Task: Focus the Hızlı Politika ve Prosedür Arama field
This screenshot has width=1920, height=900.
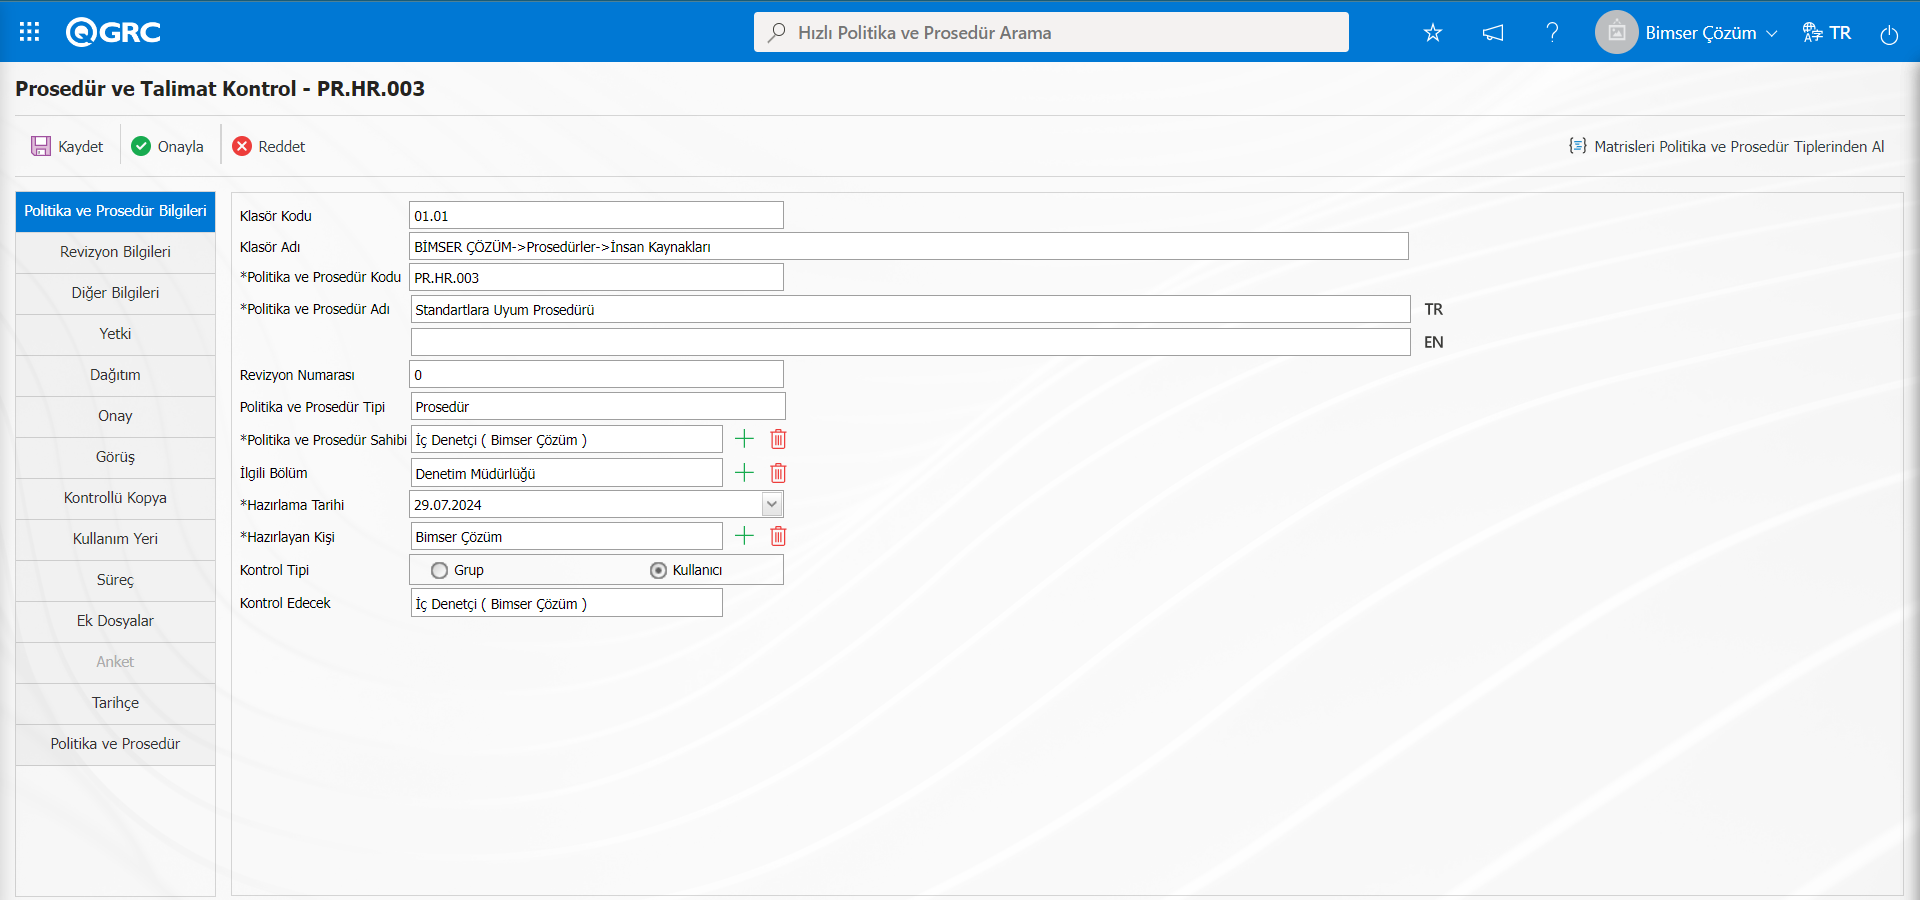Action: tap(1051, 32)
